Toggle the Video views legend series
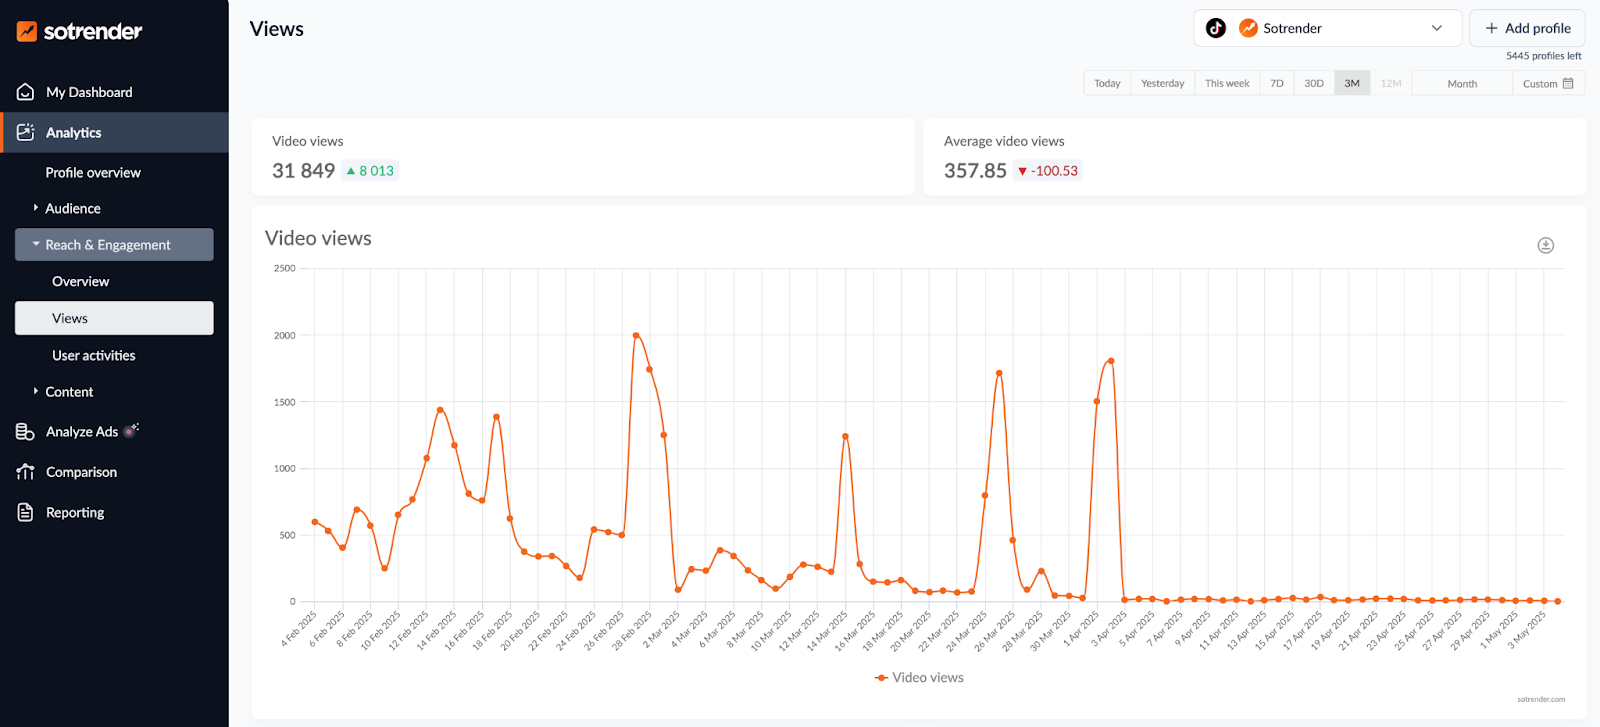 [919, 678]
